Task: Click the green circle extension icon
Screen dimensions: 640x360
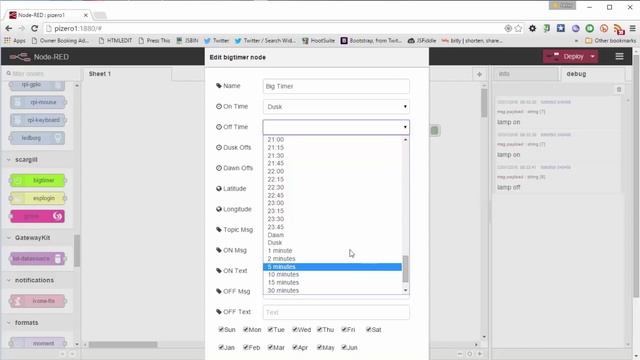Action: (589, 28)
